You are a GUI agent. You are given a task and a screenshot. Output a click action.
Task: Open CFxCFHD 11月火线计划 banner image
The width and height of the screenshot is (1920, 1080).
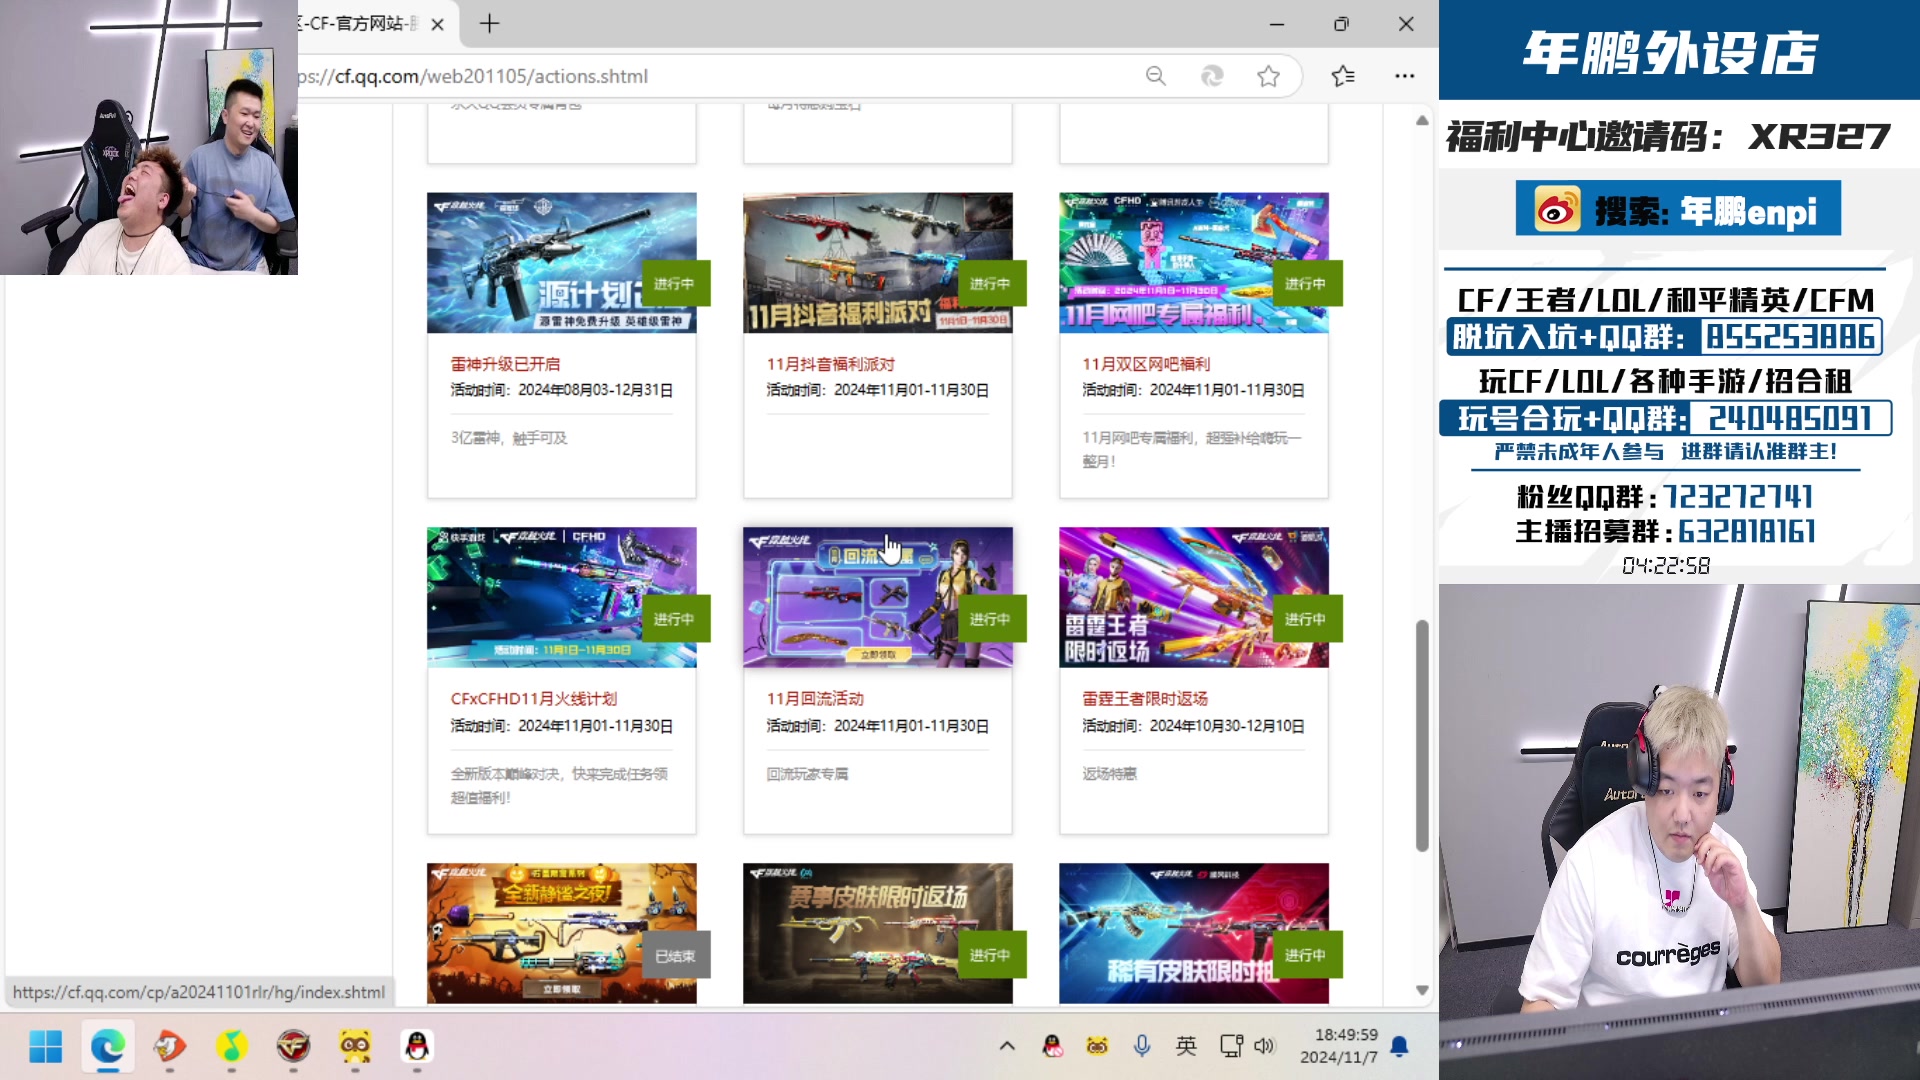coord(562,597)
